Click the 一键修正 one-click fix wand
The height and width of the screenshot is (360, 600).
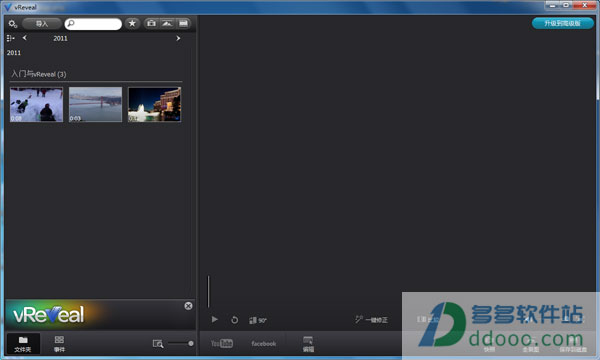pos(371,319)
